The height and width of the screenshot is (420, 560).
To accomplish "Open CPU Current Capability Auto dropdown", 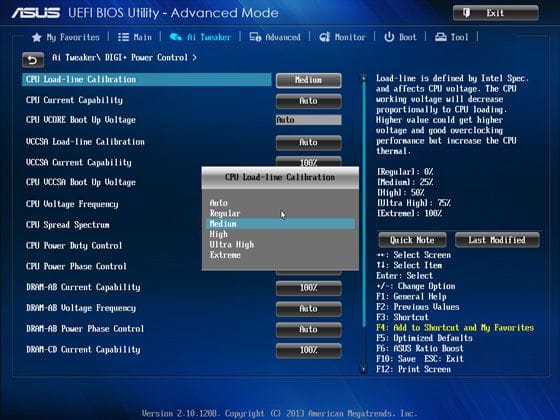I will pyautogui.click(x=309, y=101).
